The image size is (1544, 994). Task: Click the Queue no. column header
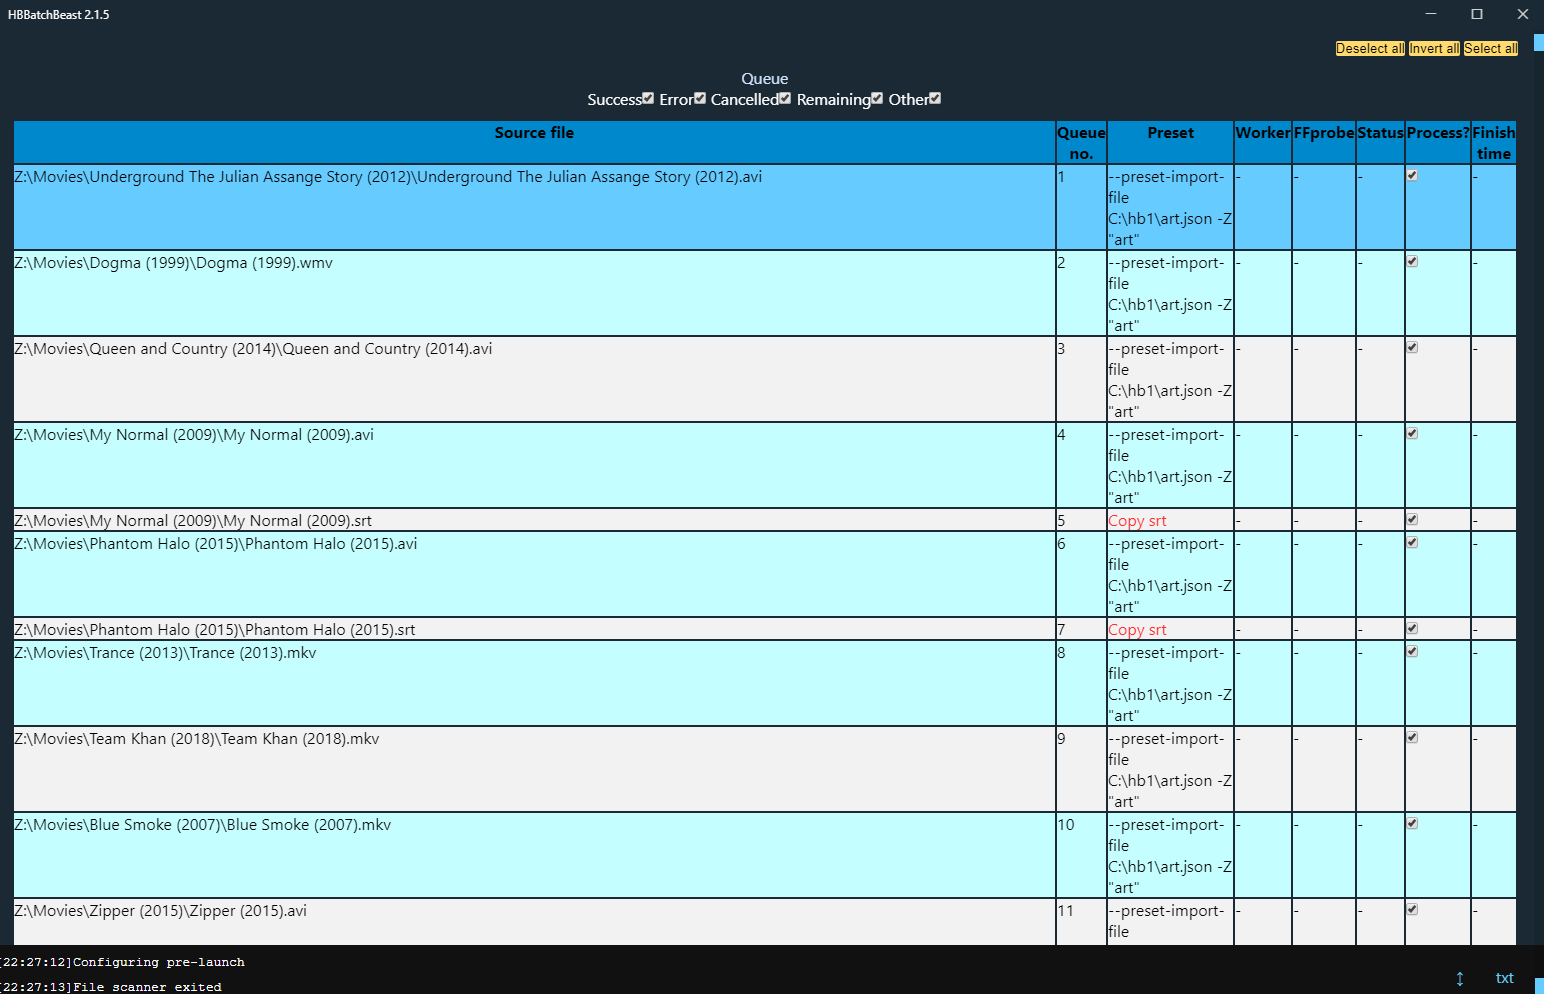1081,142
